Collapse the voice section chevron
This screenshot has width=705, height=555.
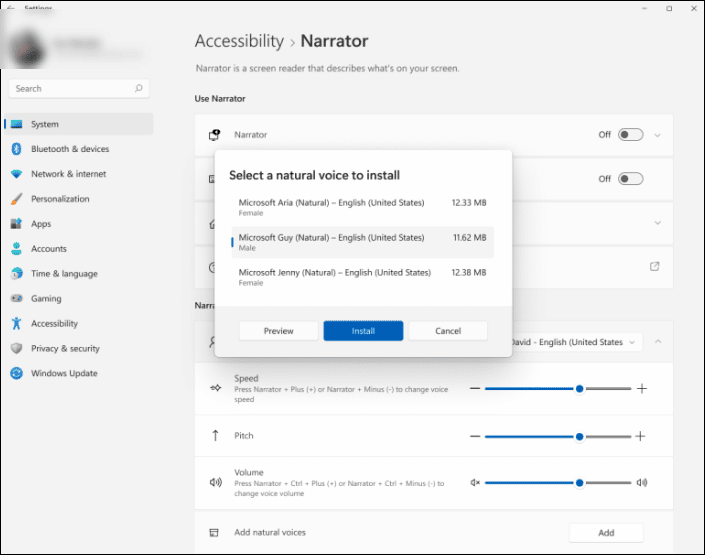tap(658, 342)
